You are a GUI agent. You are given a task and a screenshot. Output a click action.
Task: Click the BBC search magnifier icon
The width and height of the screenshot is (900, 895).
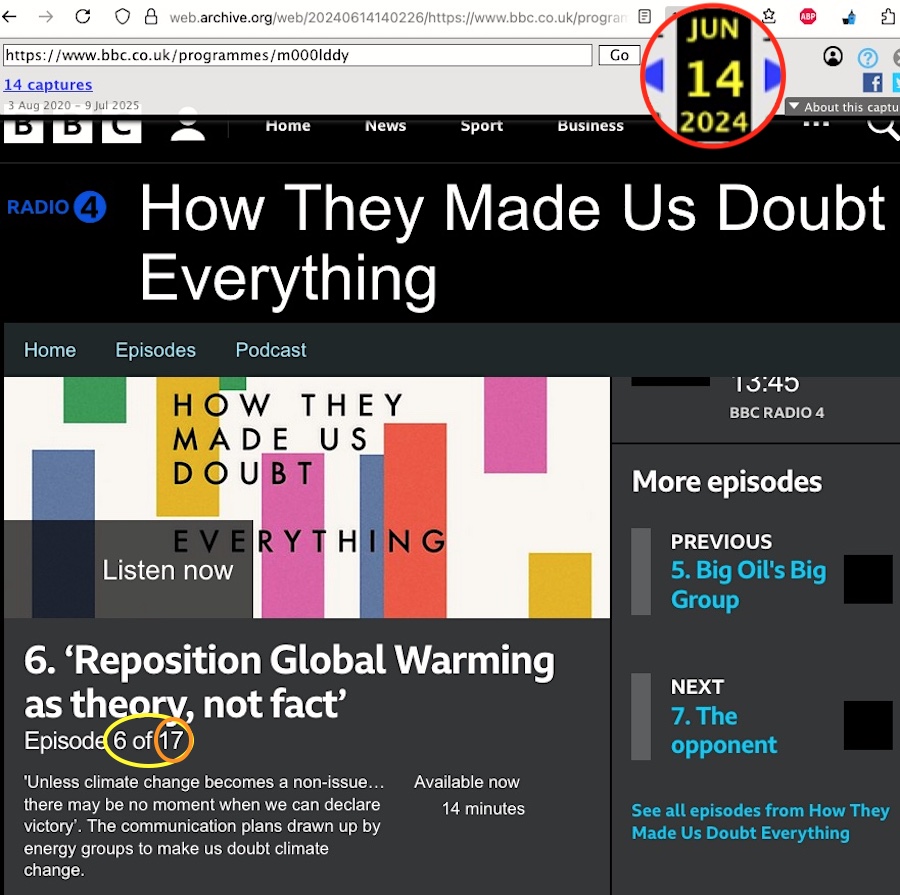click(882, 125)
